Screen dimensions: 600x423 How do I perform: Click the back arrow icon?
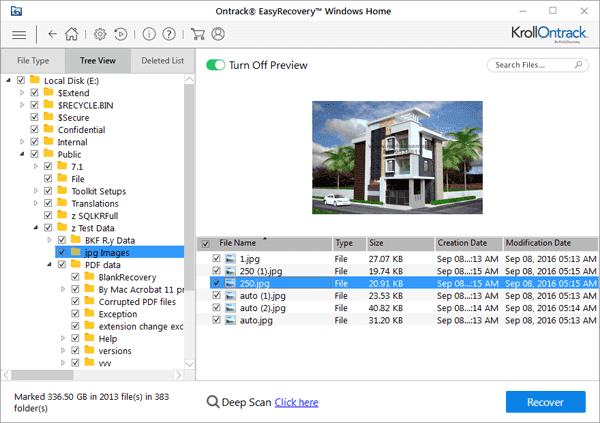[x=53, y=34]
